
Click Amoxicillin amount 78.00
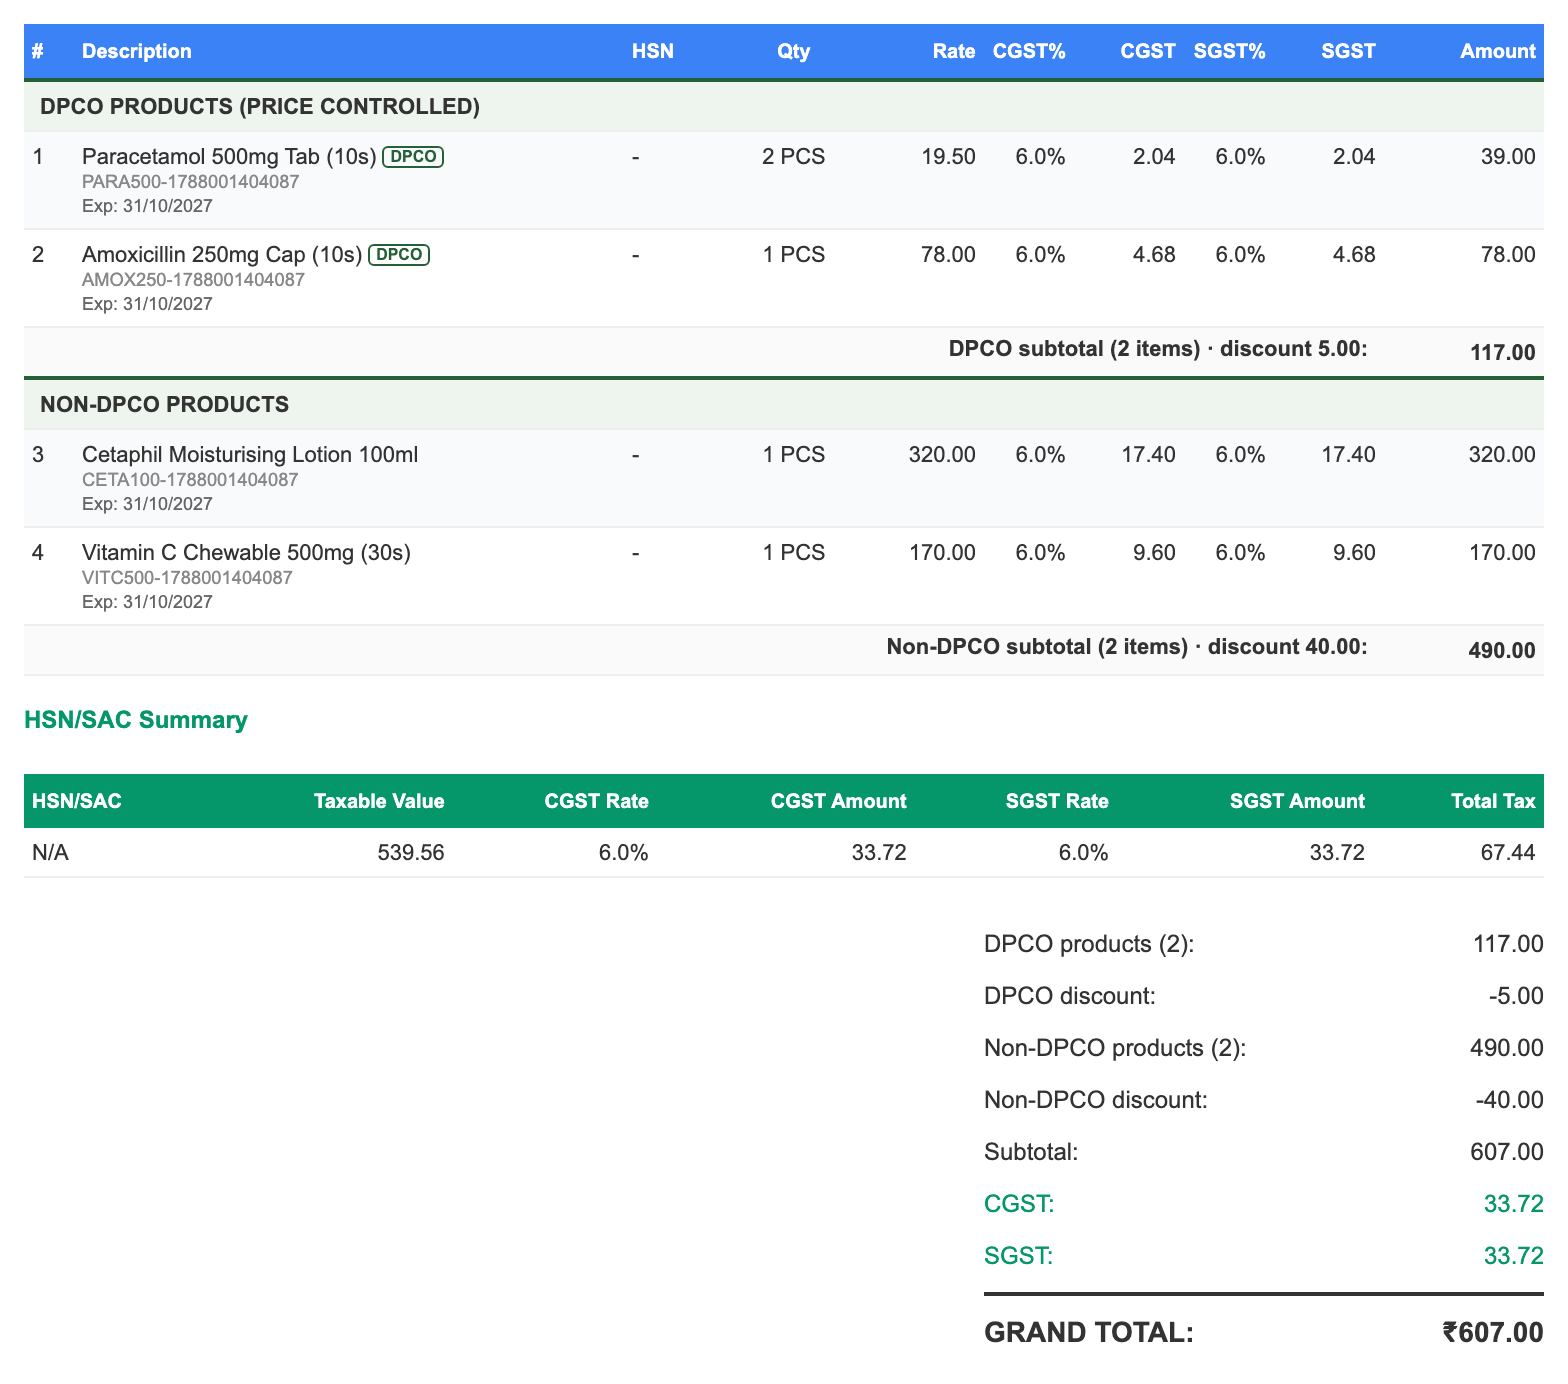click(x=1508, y=254)
